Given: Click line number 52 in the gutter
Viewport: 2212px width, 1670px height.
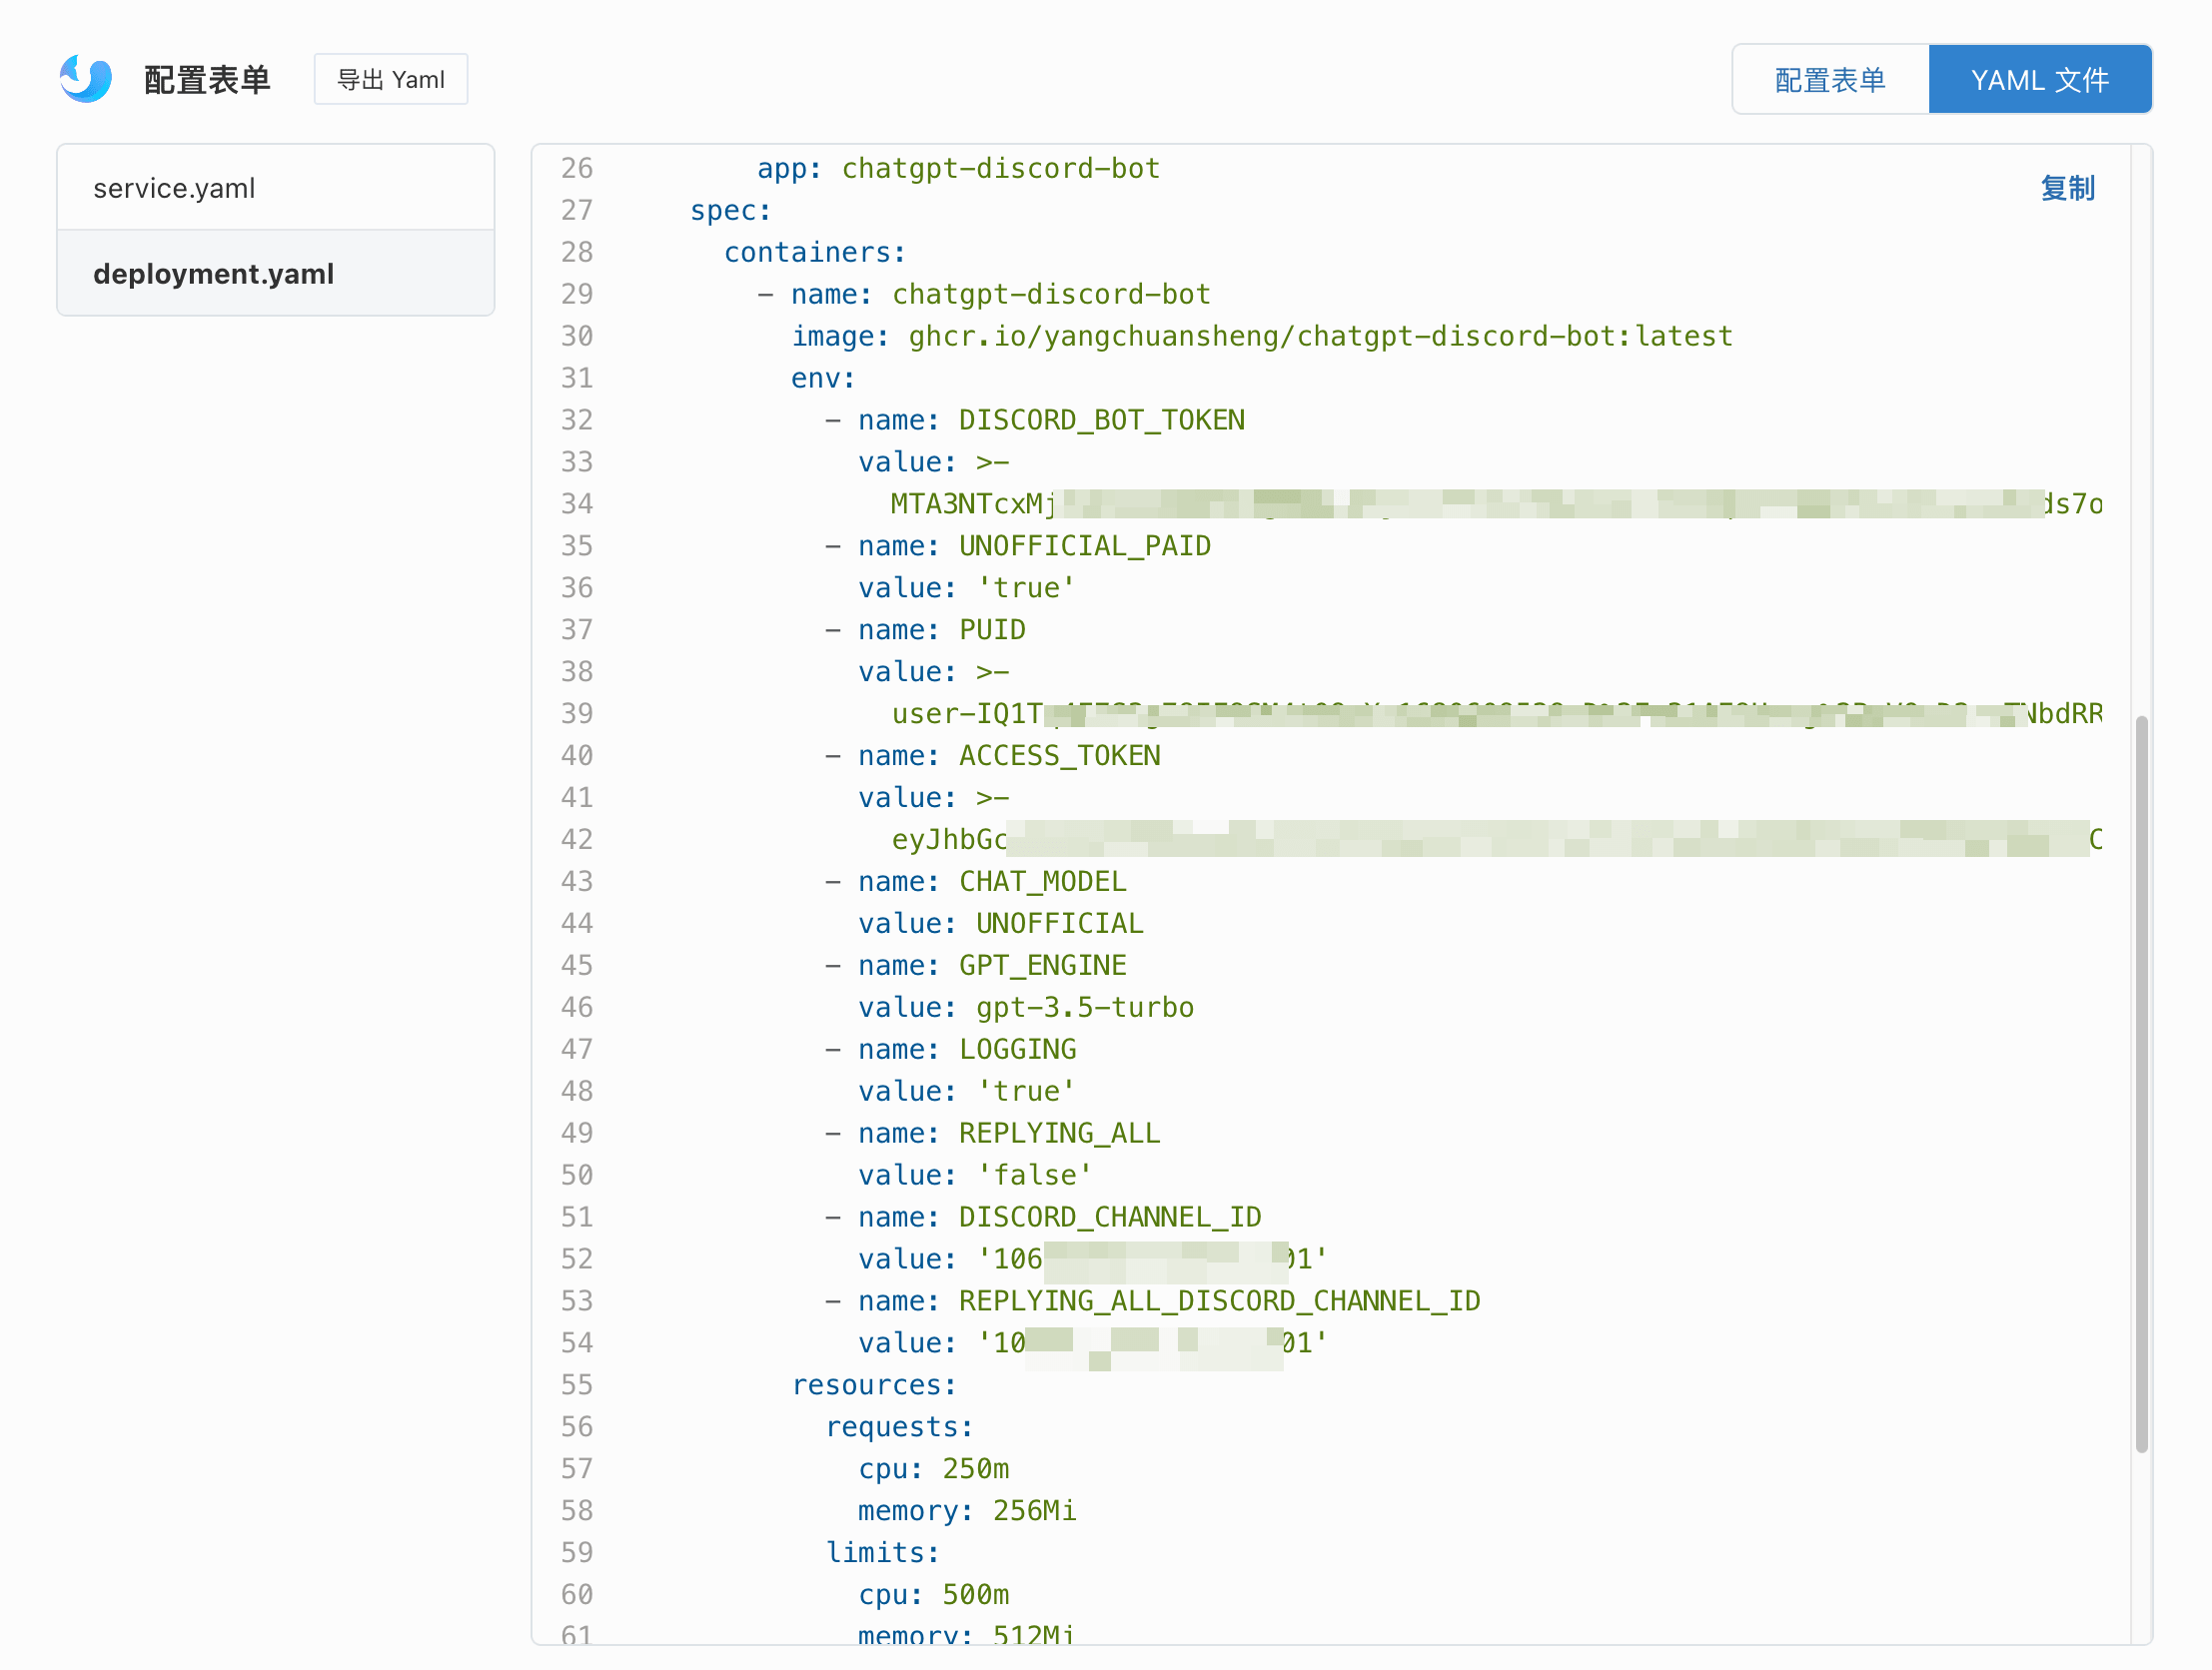Looking at the screenshot, I should 577,1259.
